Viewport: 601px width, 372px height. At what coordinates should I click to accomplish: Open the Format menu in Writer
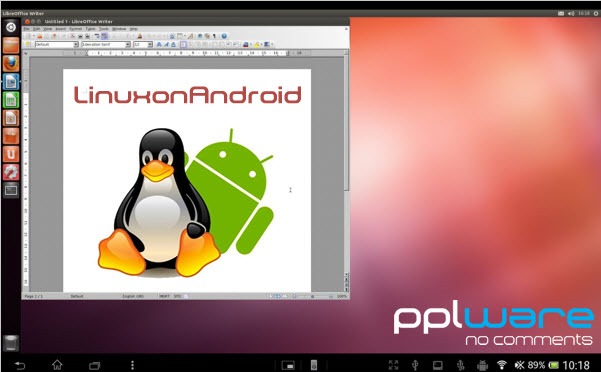click(76, 29)
